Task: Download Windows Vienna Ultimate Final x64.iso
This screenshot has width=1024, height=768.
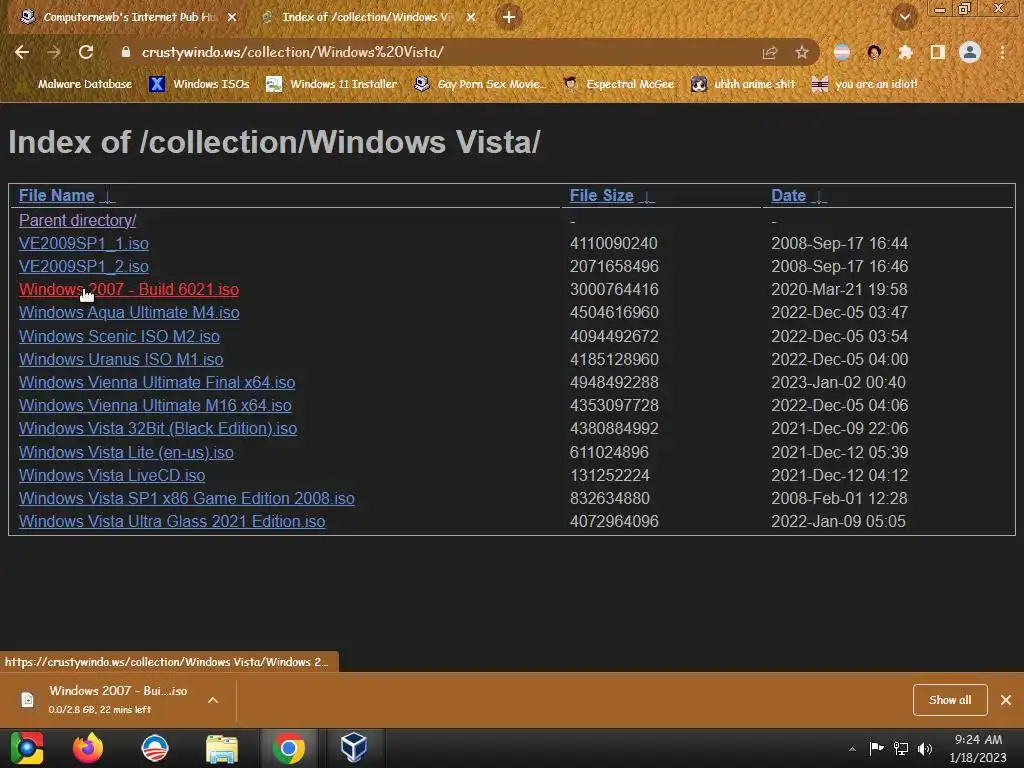Action: tap(157, 382)
